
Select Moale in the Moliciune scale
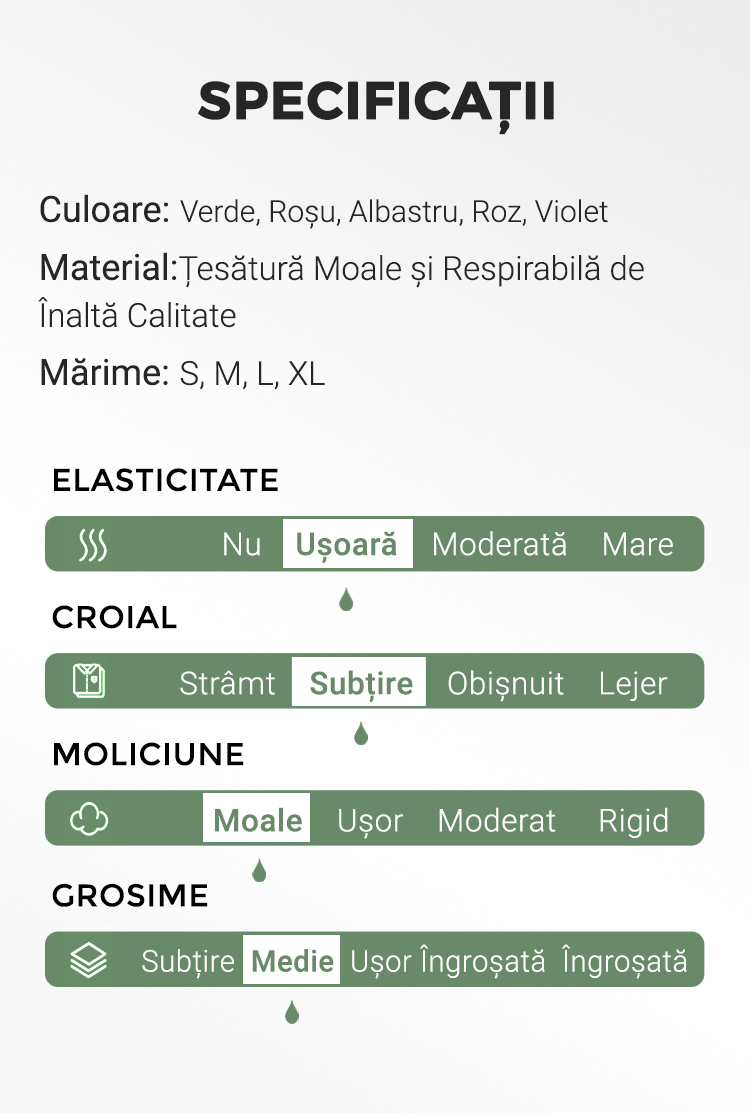click(256, 818)
